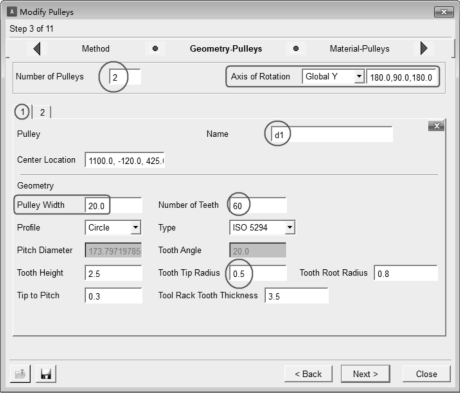Image resolution: width=460 pixels, height=393 pixels.
Task: Close the Modify Pulleys window
Action: (444, 12)
